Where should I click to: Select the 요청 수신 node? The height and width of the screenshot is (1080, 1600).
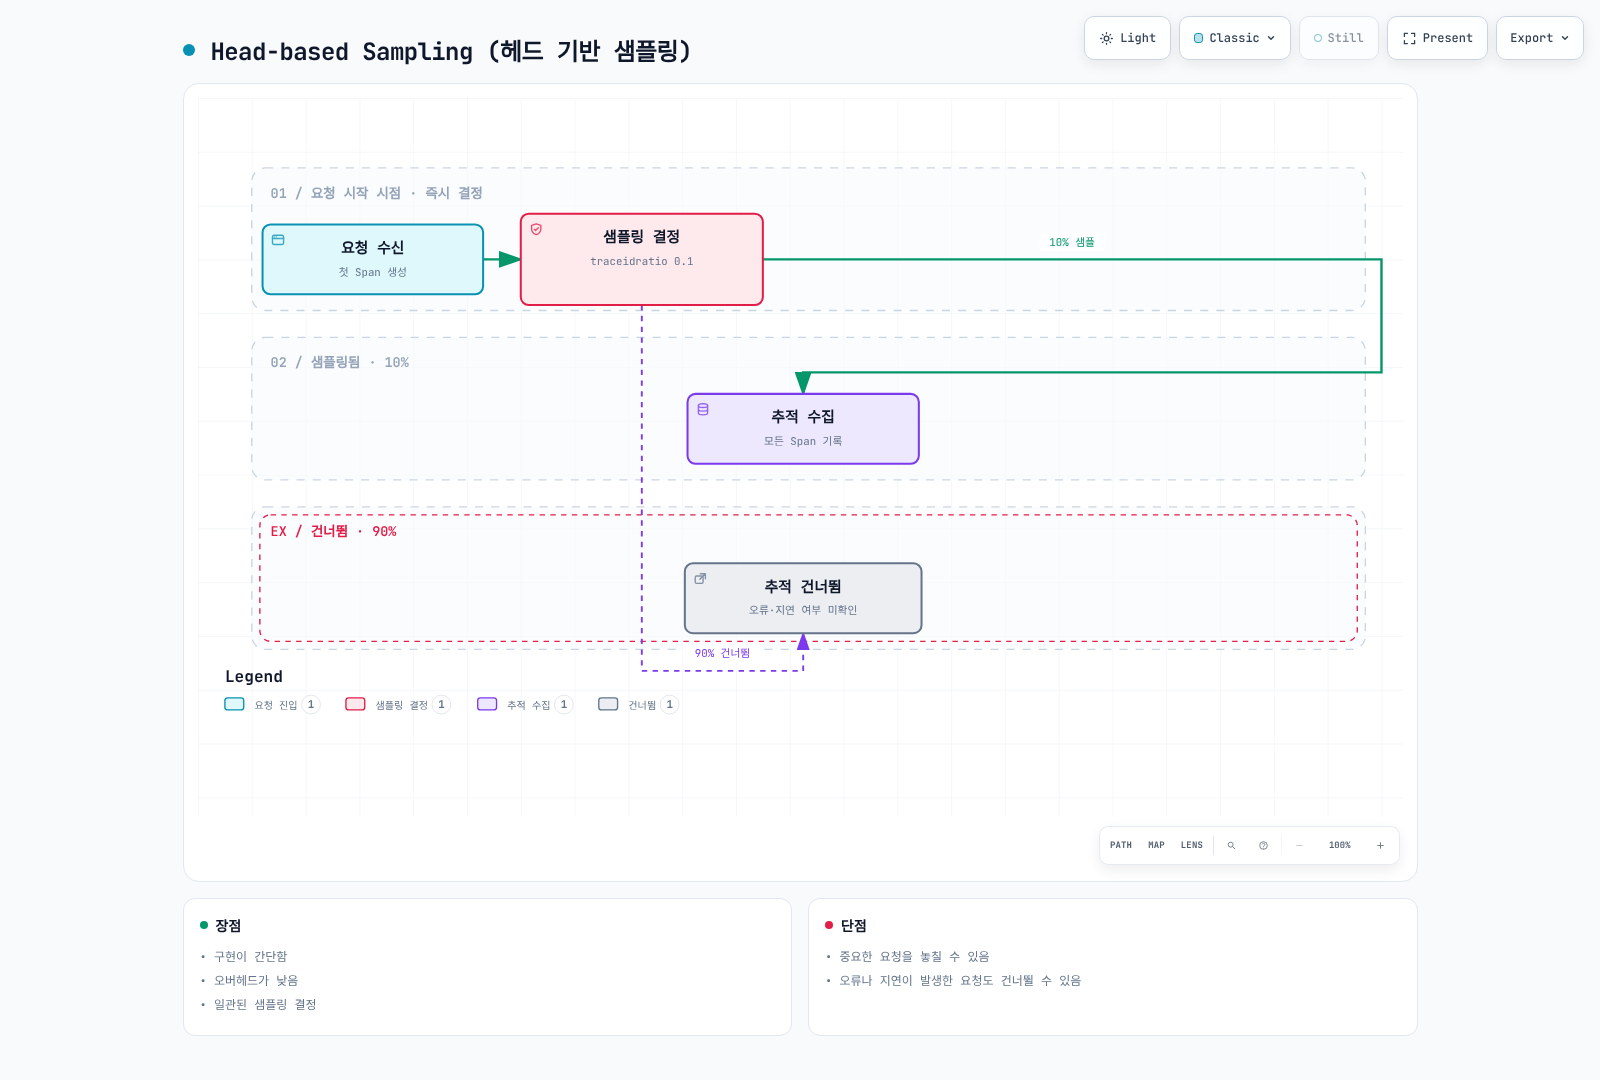coord(373,259)
